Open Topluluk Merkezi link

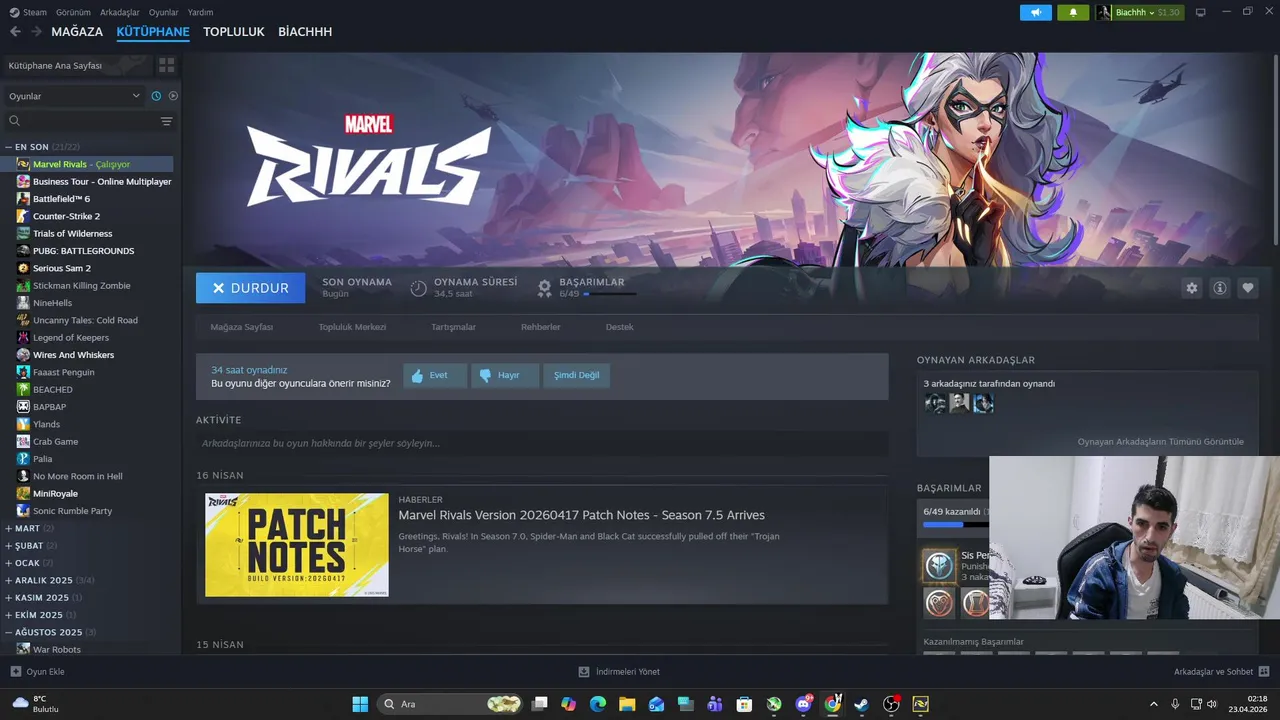[x=352, y=327]
